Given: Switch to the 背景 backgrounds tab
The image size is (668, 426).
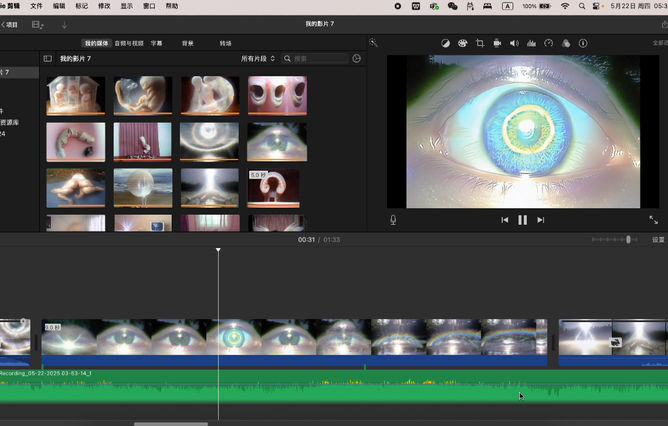Looking at the screenshot, I should (x=188, y=43).
